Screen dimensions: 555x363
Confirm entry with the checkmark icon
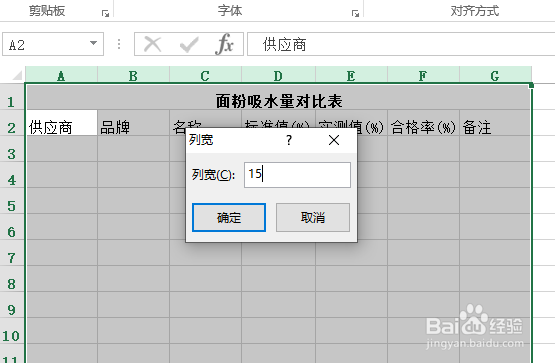point(189,45)
